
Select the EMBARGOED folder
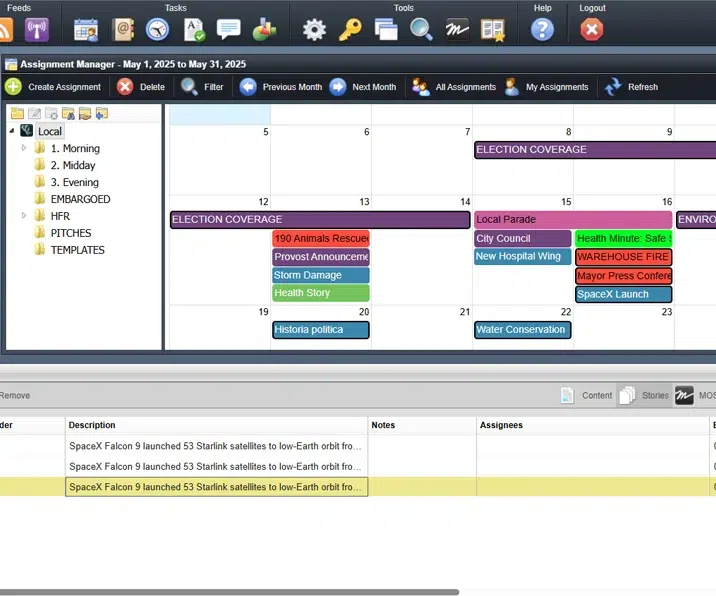tap(80, 199)
